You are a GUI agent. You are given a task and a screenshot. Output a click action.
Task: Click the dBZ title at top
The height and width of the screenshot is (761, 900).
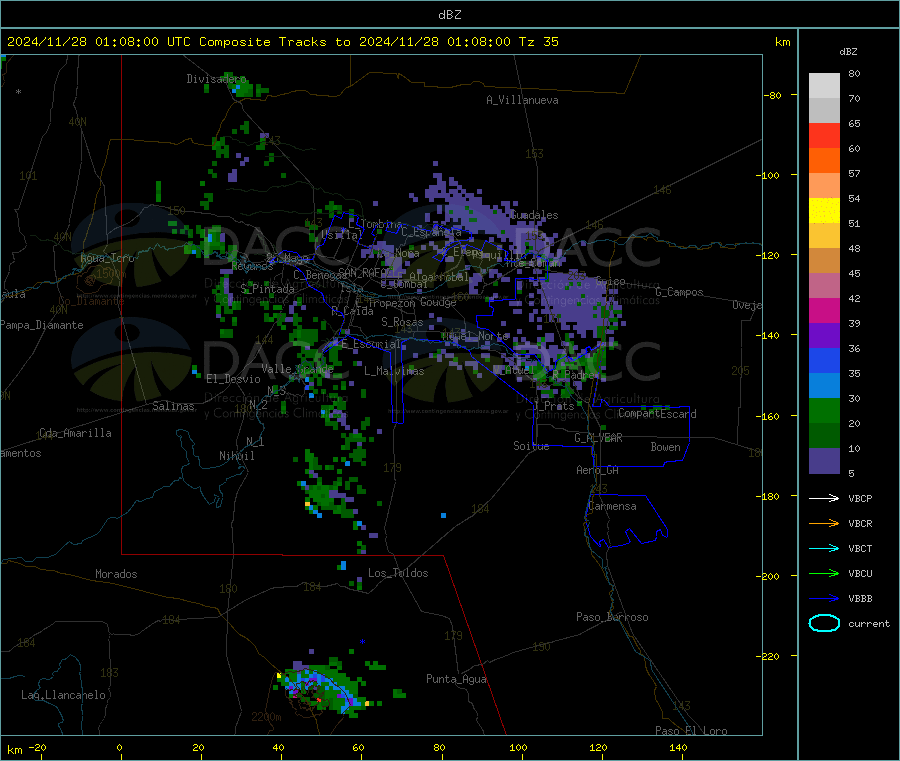click(449, 15)
